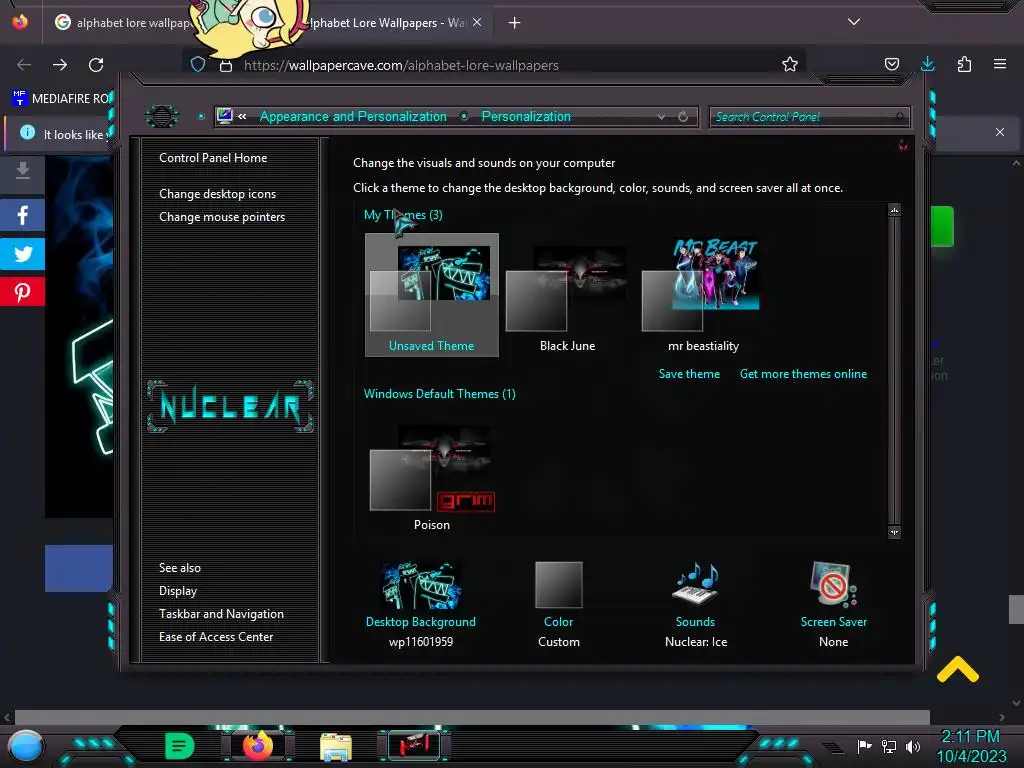Image resolution: width=1024 pixels, height=768 pixels.
Task: Click the tracking protection shield icon
Action: pos(198,64)
